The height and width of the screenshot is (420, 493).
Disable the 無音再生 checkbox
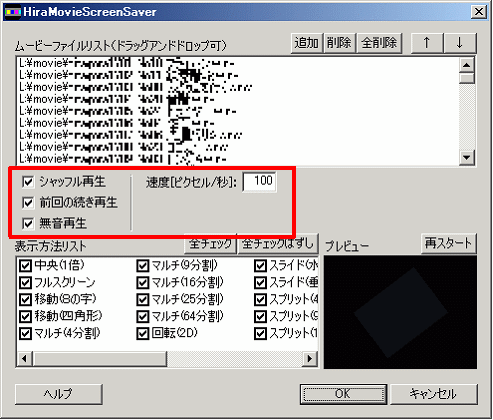tap(28, 223)
